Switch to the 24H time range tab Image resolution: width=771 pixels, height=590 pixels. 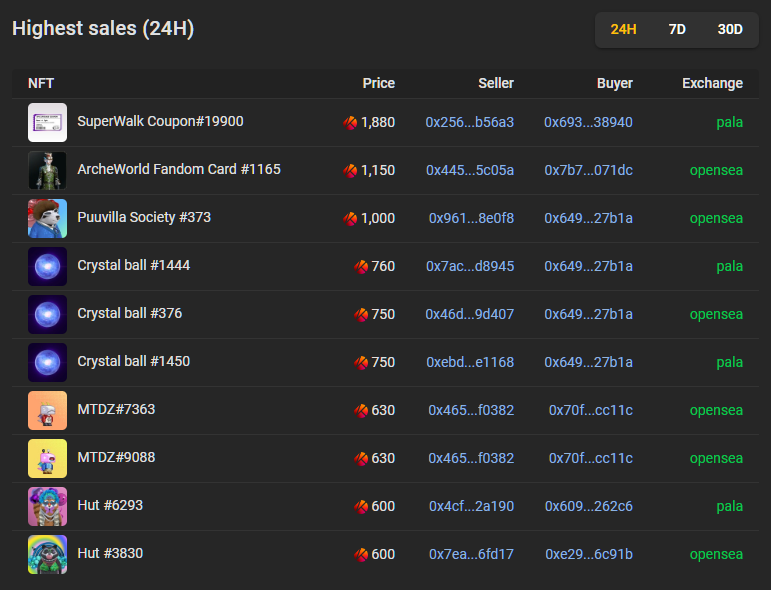(x=623, y=30)
